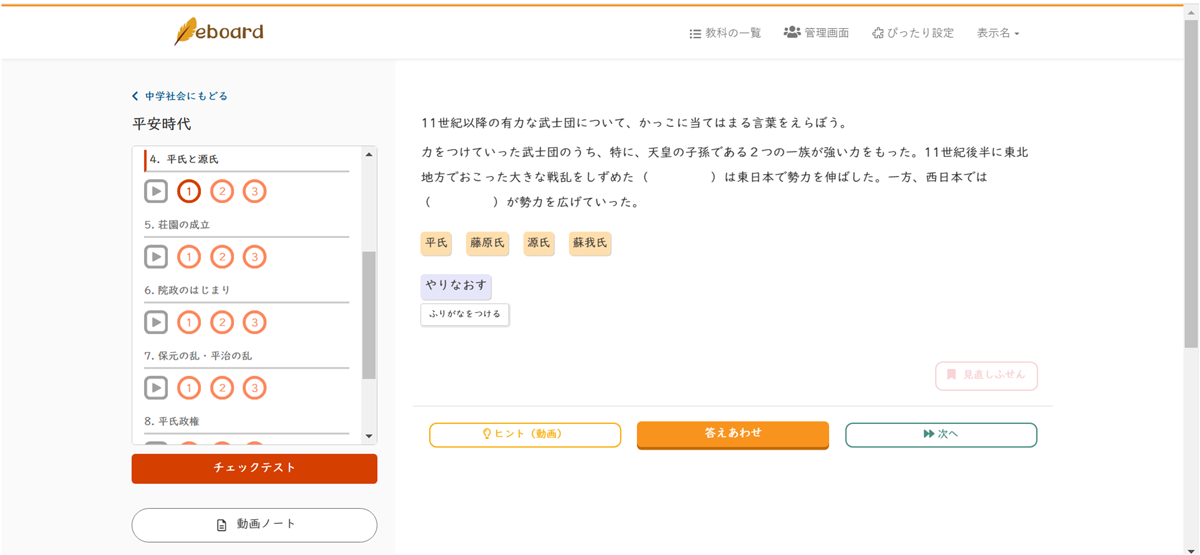This screenshot has width=1200, height=555.
Task: Open the video for 院政のはじまり
Action: pos(155,322)
